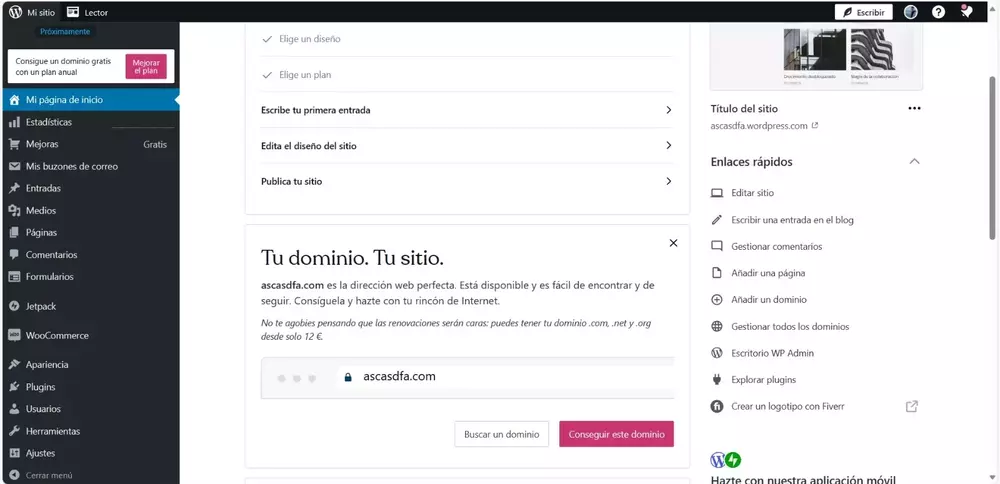Dismiss the Tu dominio card

click(x=673, y=243)
